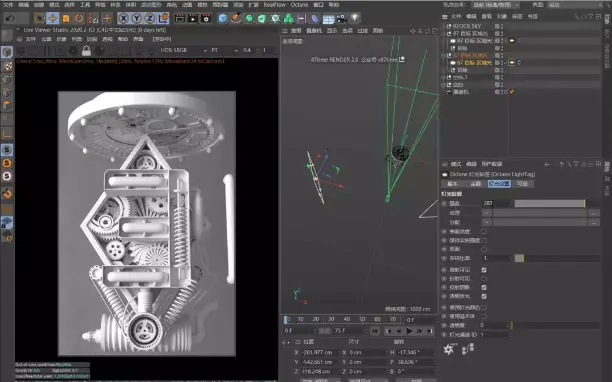Uncheck the Transparent emission checkbox
This screenshot has width=612, height=382.
coord(484,296)
